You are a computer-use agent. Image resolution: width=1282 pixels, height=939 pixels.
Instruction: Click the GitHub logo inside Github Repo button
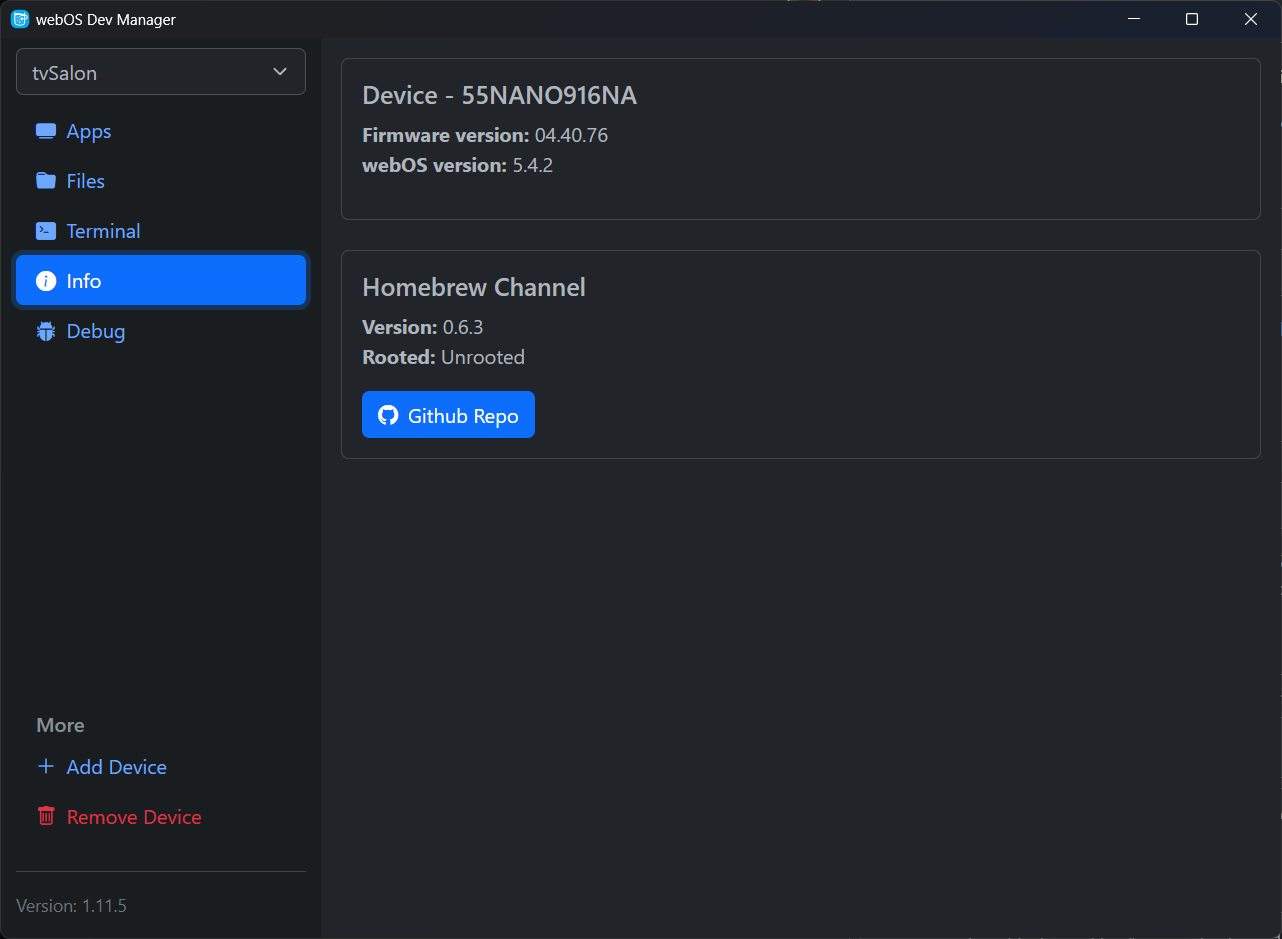coord(387,414)
